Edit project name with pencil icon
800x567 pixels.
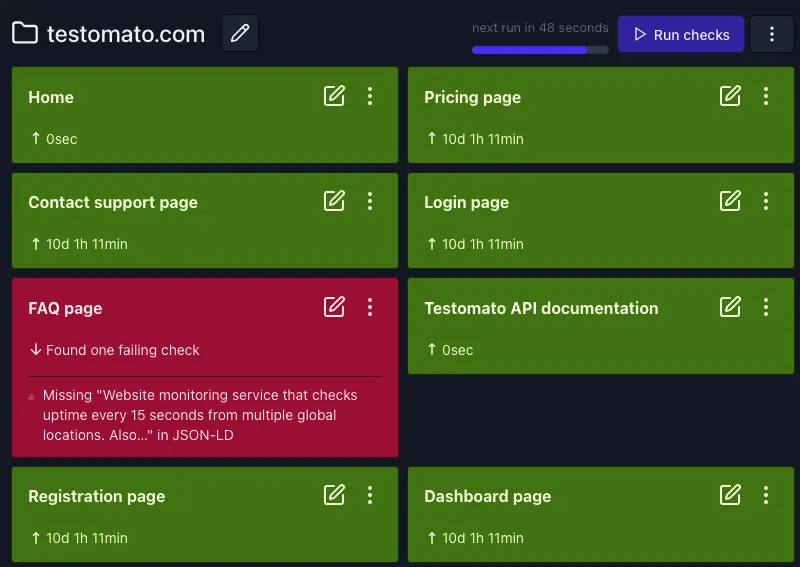(240, 33)
